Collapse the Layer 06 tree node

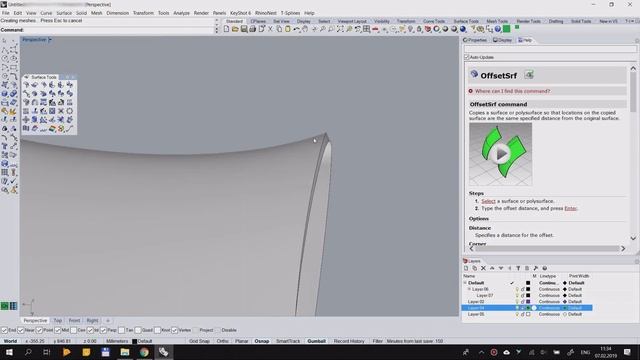point(469,289)
